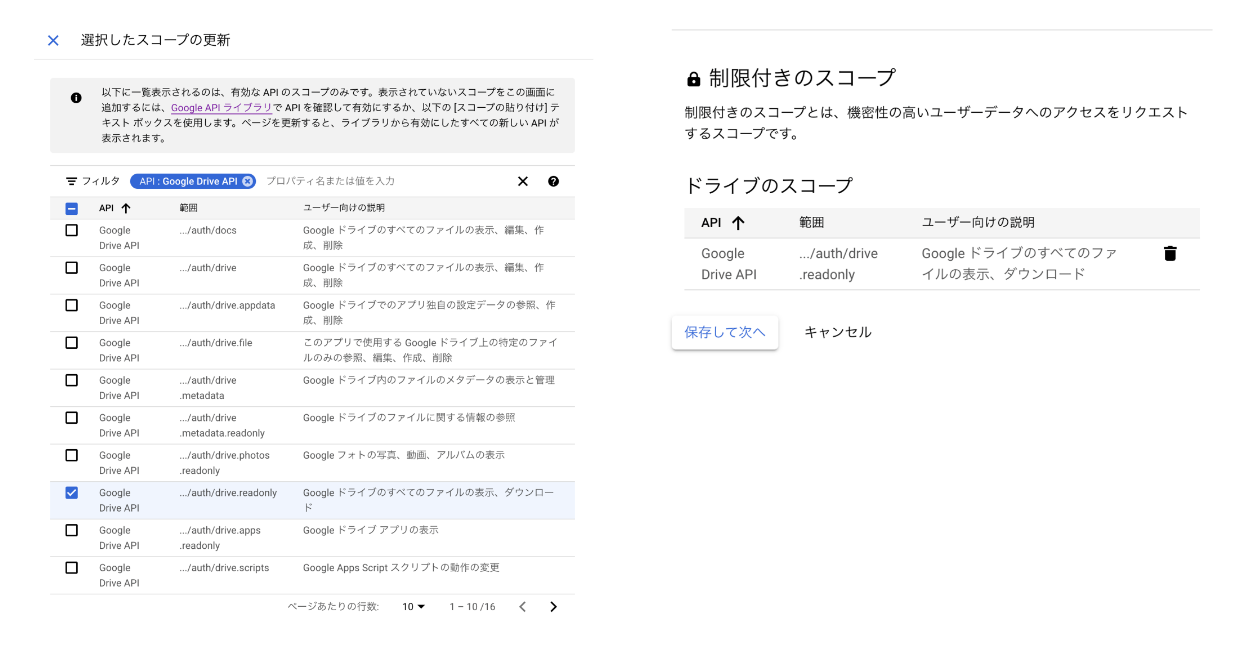Click the lock icon beside 制限付きのスコープ
1250x654 pixels.
point(693,78)
